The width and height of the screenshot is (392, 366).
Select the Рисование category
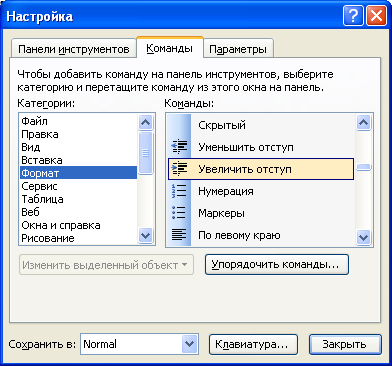pos(48,238)
